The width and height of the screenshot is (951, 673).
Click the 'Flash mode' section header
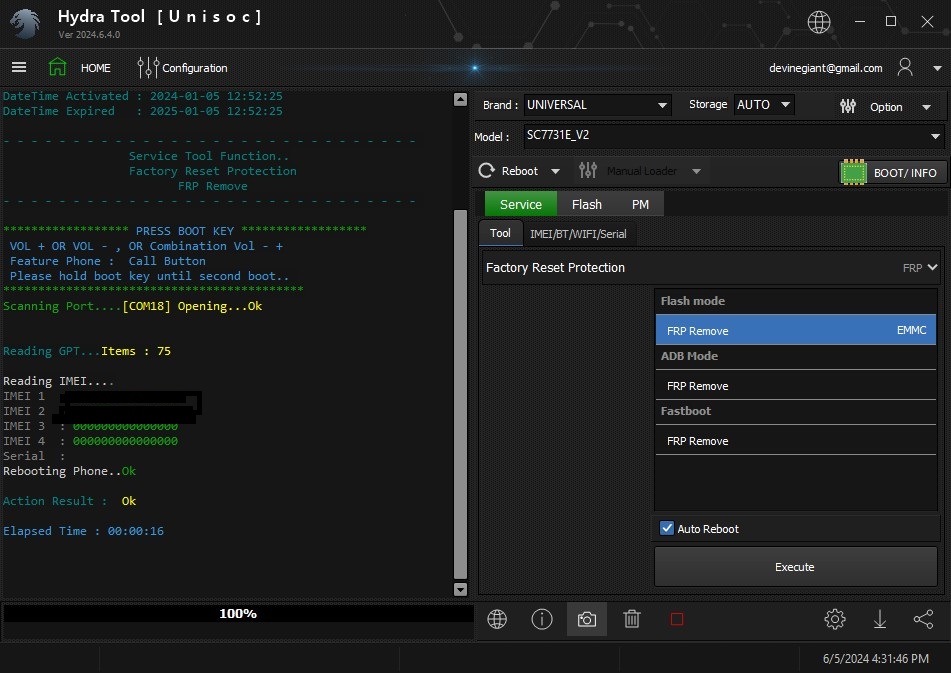[x=693, y=301]
